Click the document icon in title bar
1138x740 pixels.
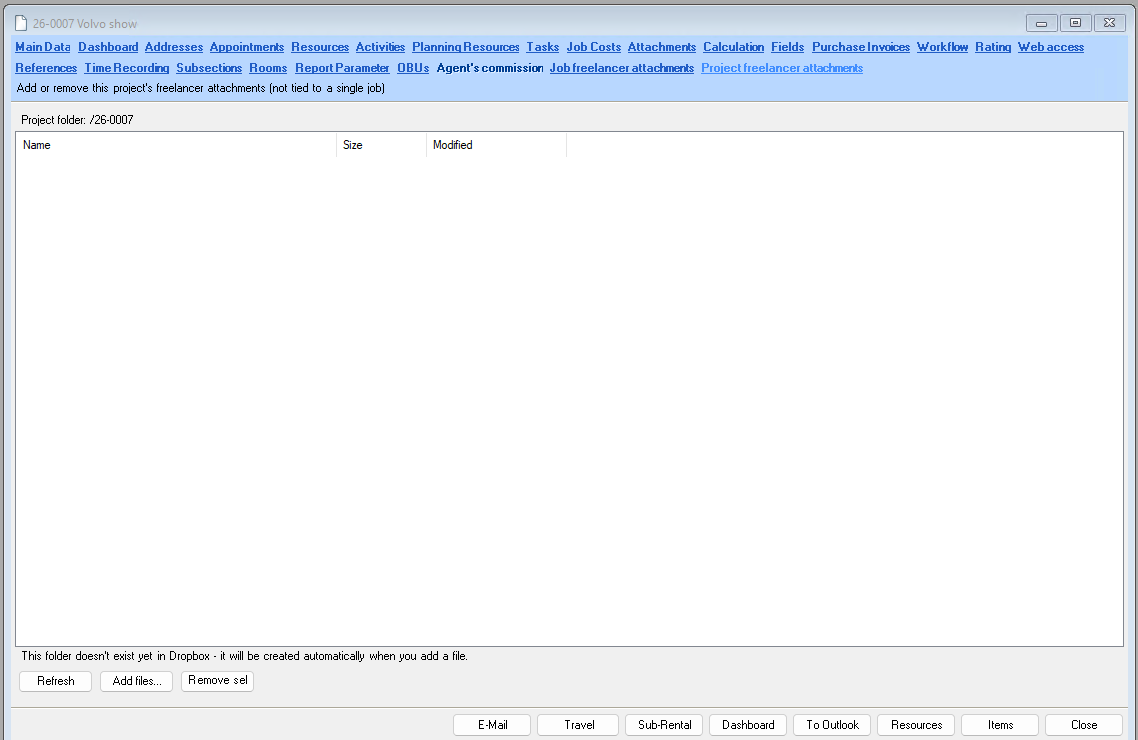[x=21, y=23]
